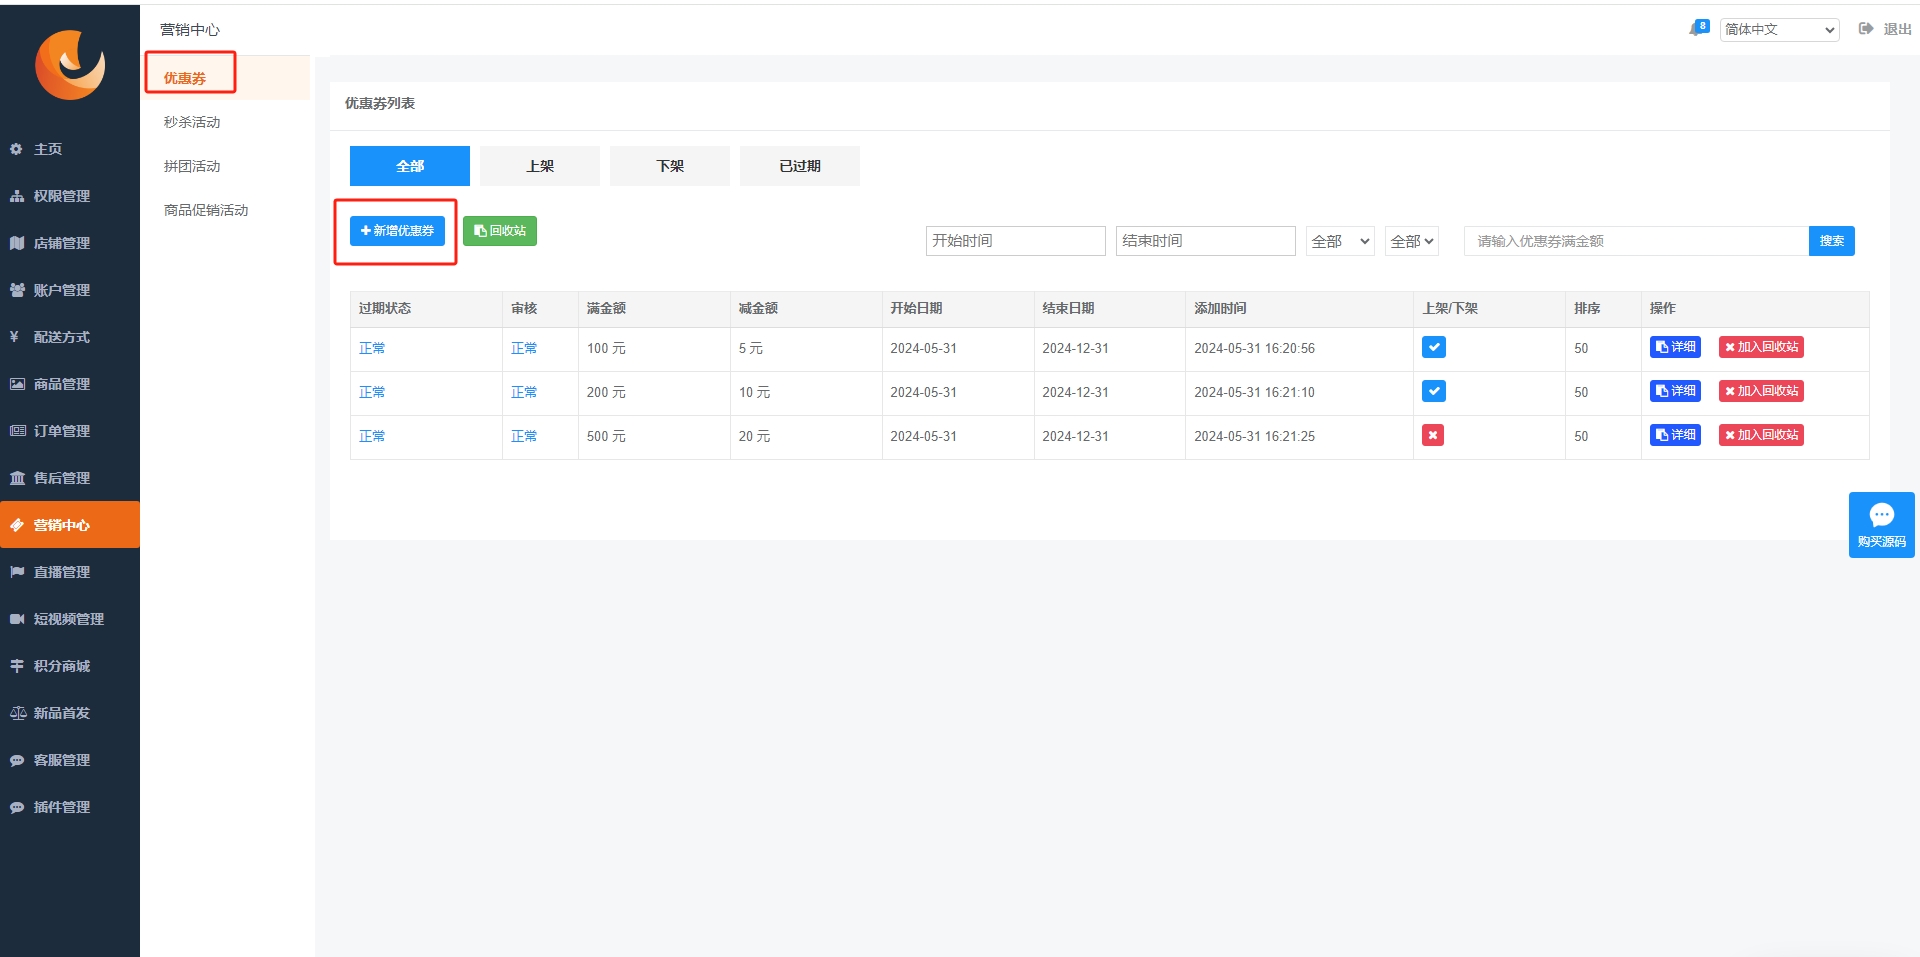
Task: Click the map icon beside 店铺管理
Action: [x=16, y=243]
